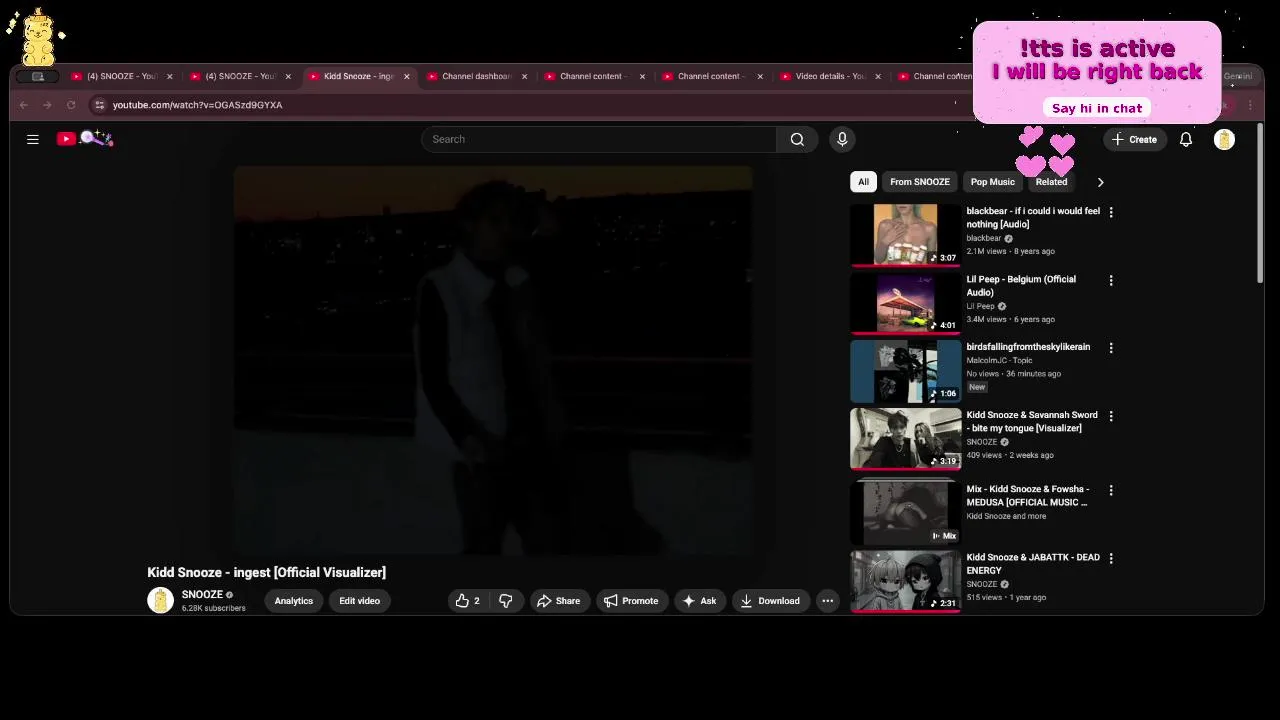Activate voice search microphone
Viewport: 1280px width, 720px height.
pyautogui.click(x=842, y=139)
